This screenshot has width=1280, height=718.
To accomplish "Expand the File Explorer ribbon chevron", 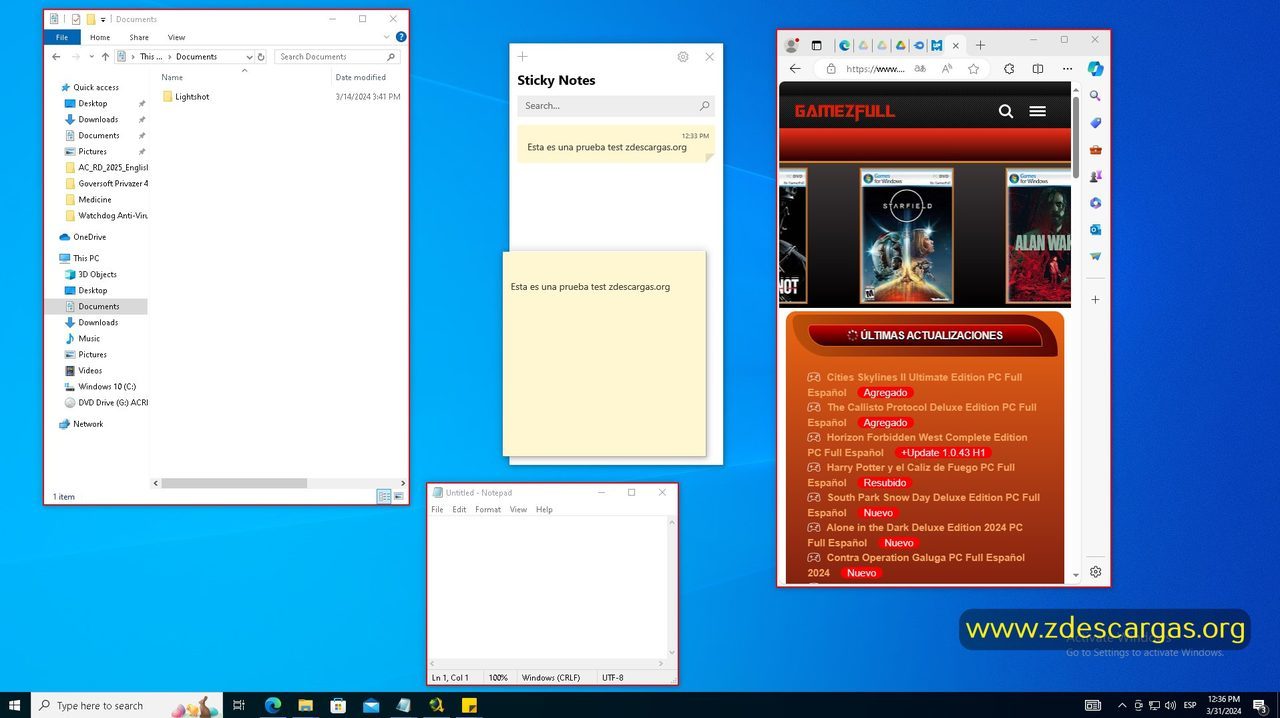I will click(387, 37).
